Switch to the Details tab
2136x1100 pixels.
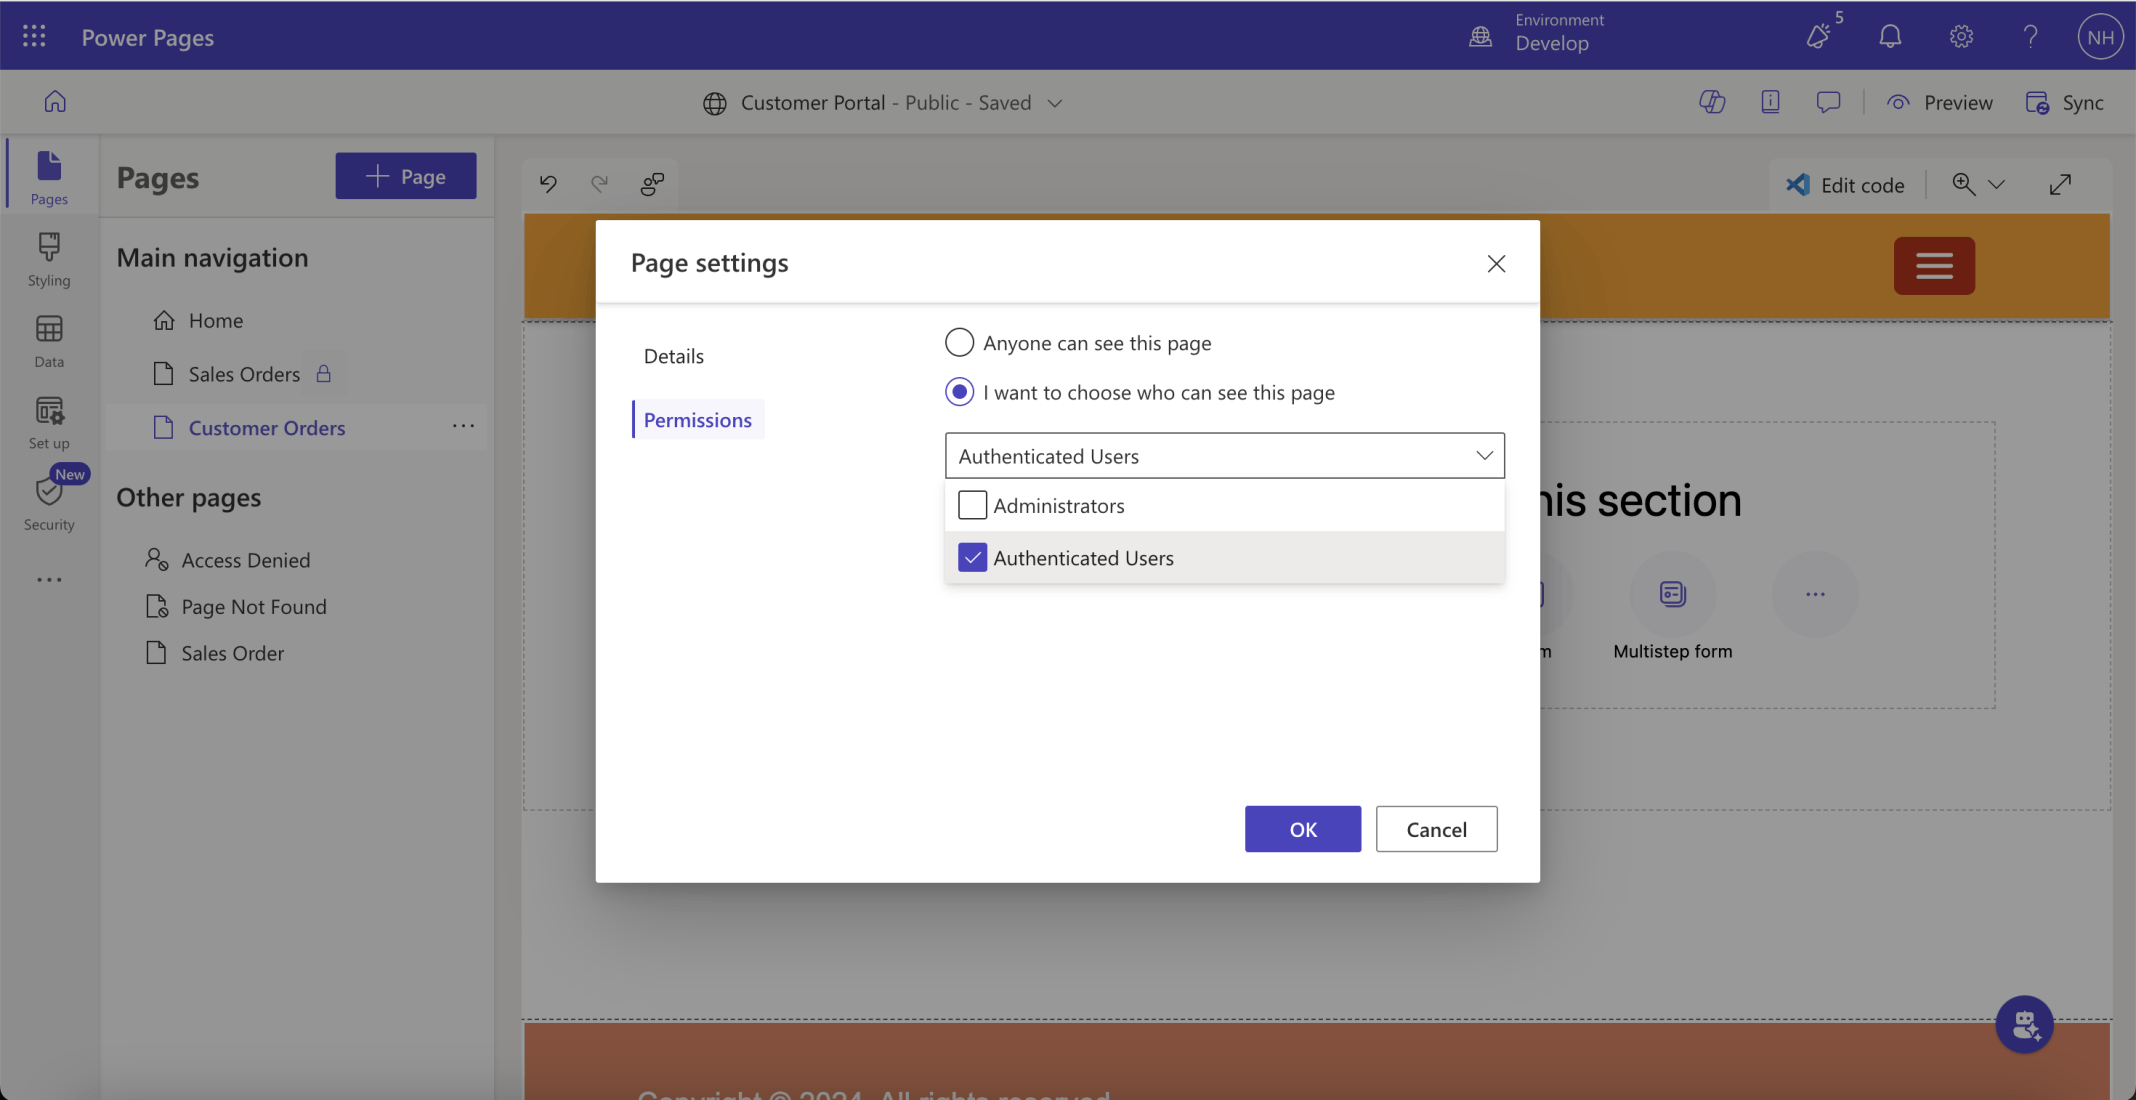click(673, 356)
